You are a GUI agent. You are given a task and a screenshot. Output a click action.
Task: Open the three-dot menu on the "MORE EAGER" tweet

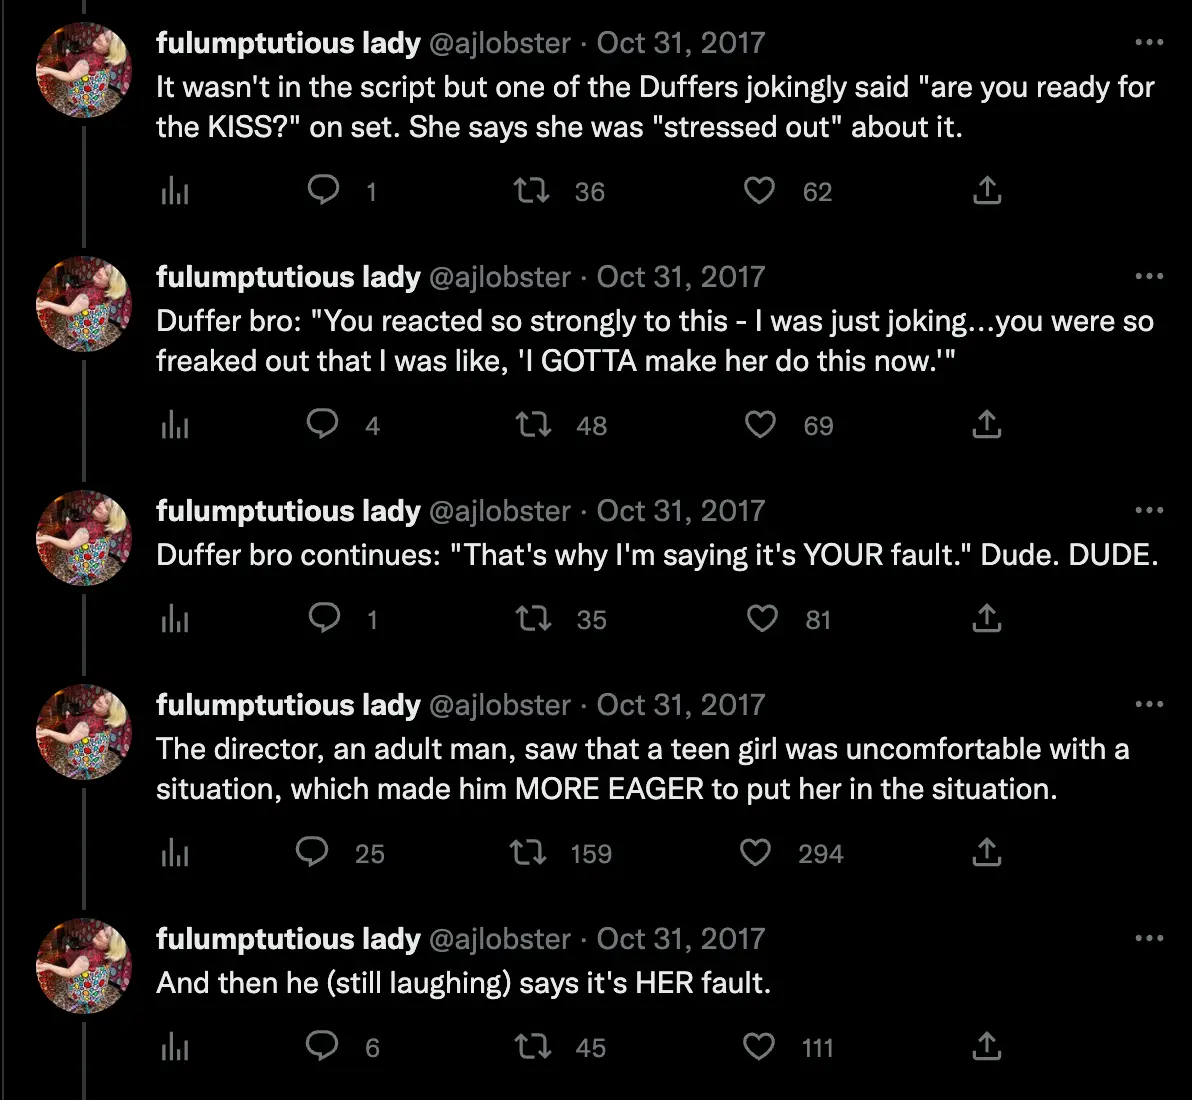1150,705
